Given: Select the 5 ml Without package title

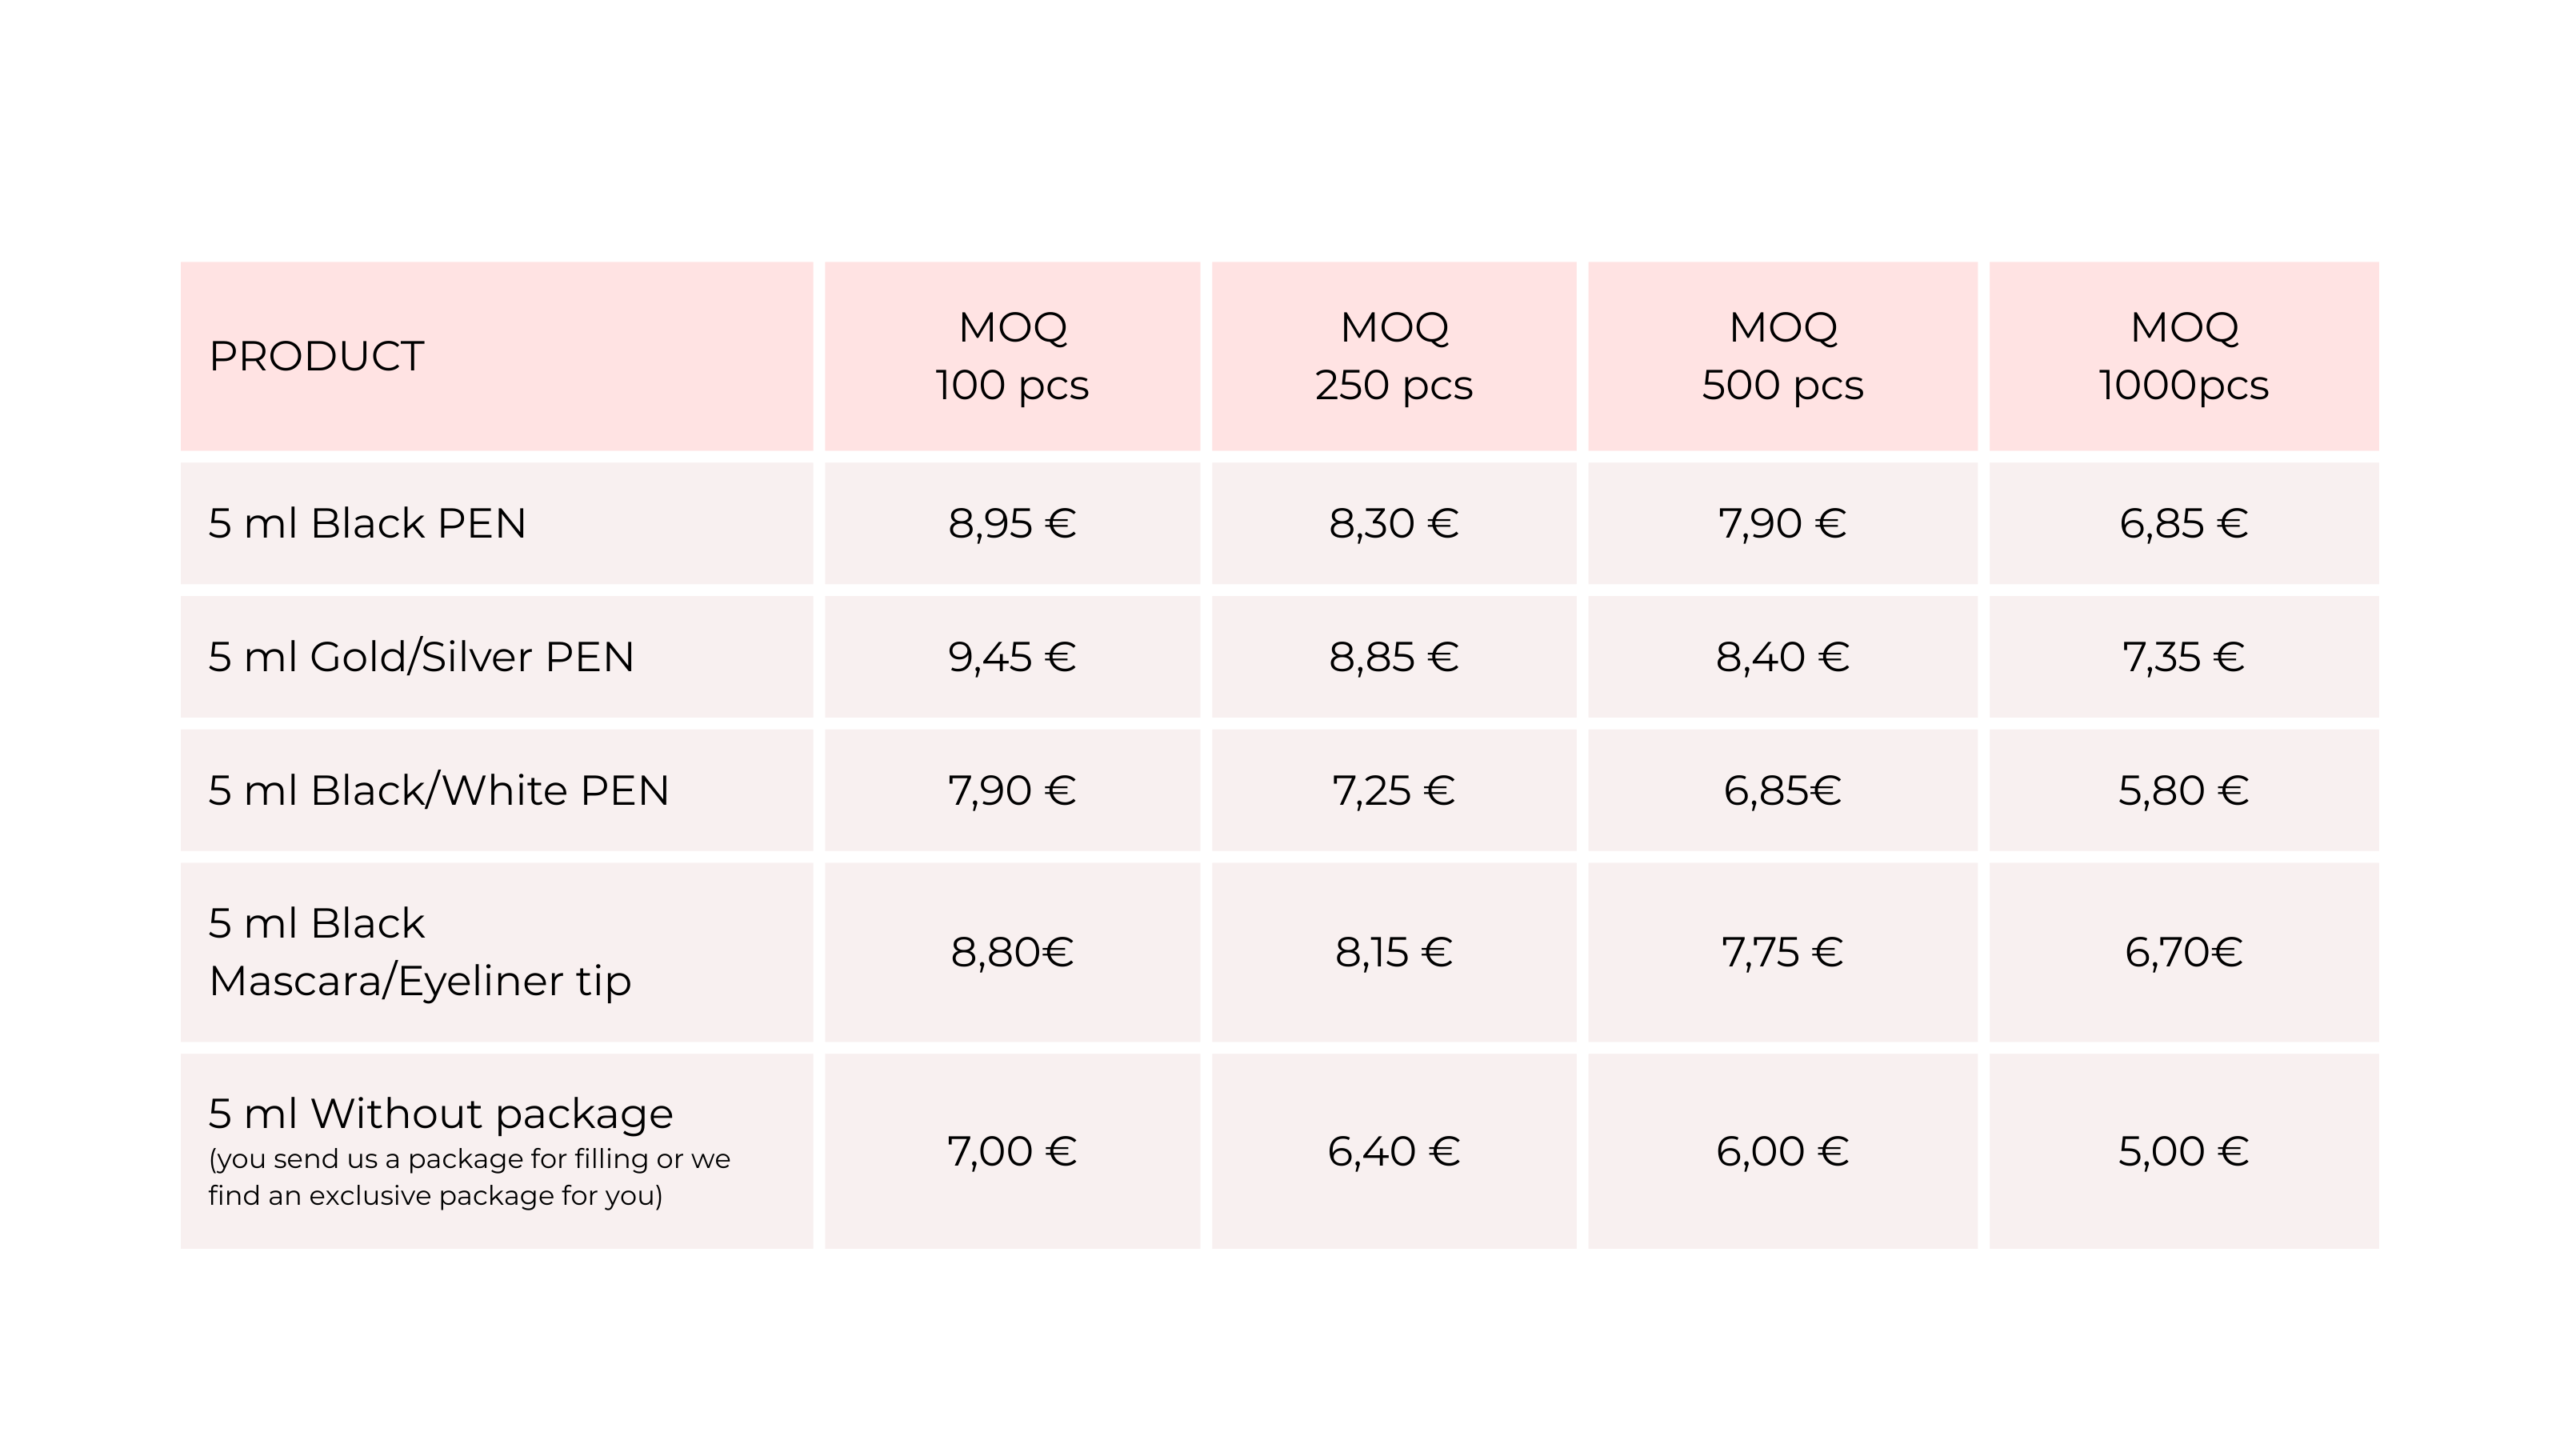Looking at the screenshot, I should tap(441, 1114).
